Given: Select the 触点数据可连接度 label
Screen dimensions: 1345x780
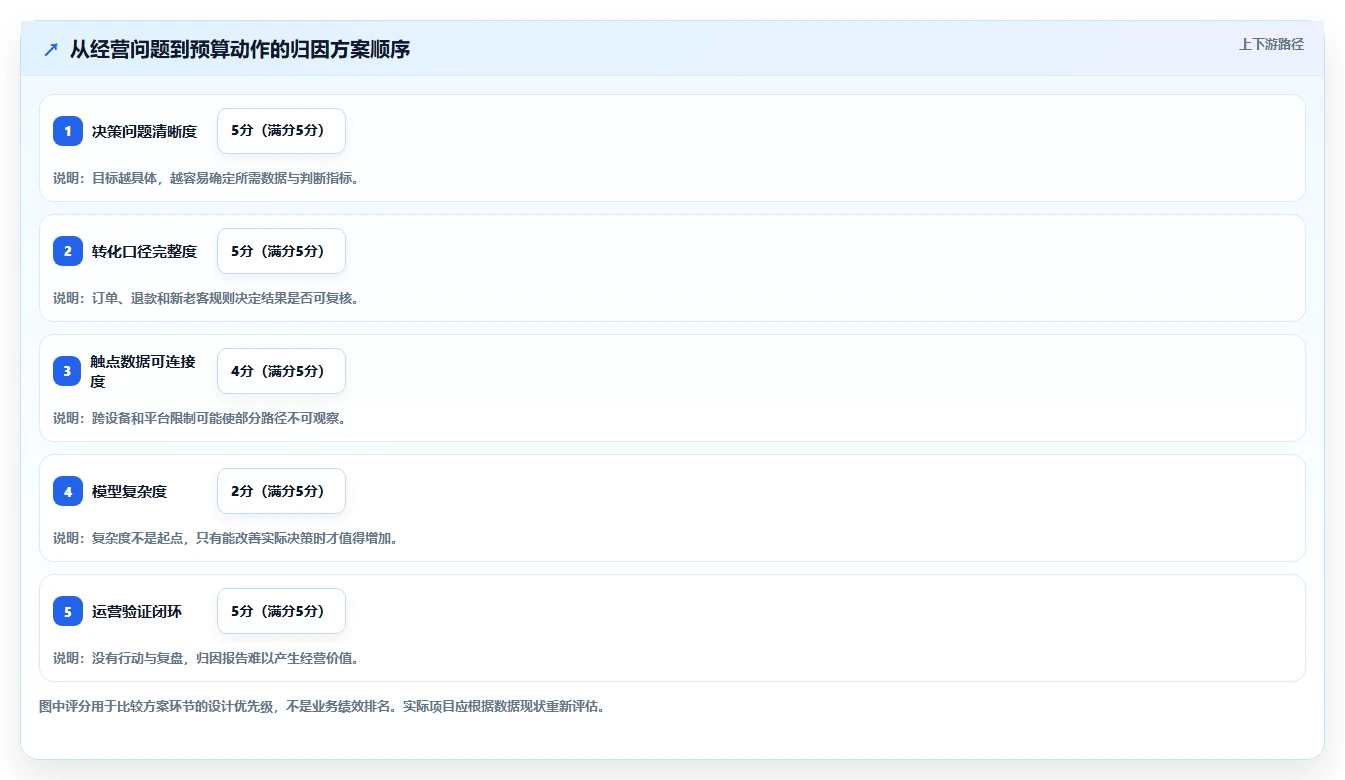Looking at the screenshot, I should click(144, 371).
